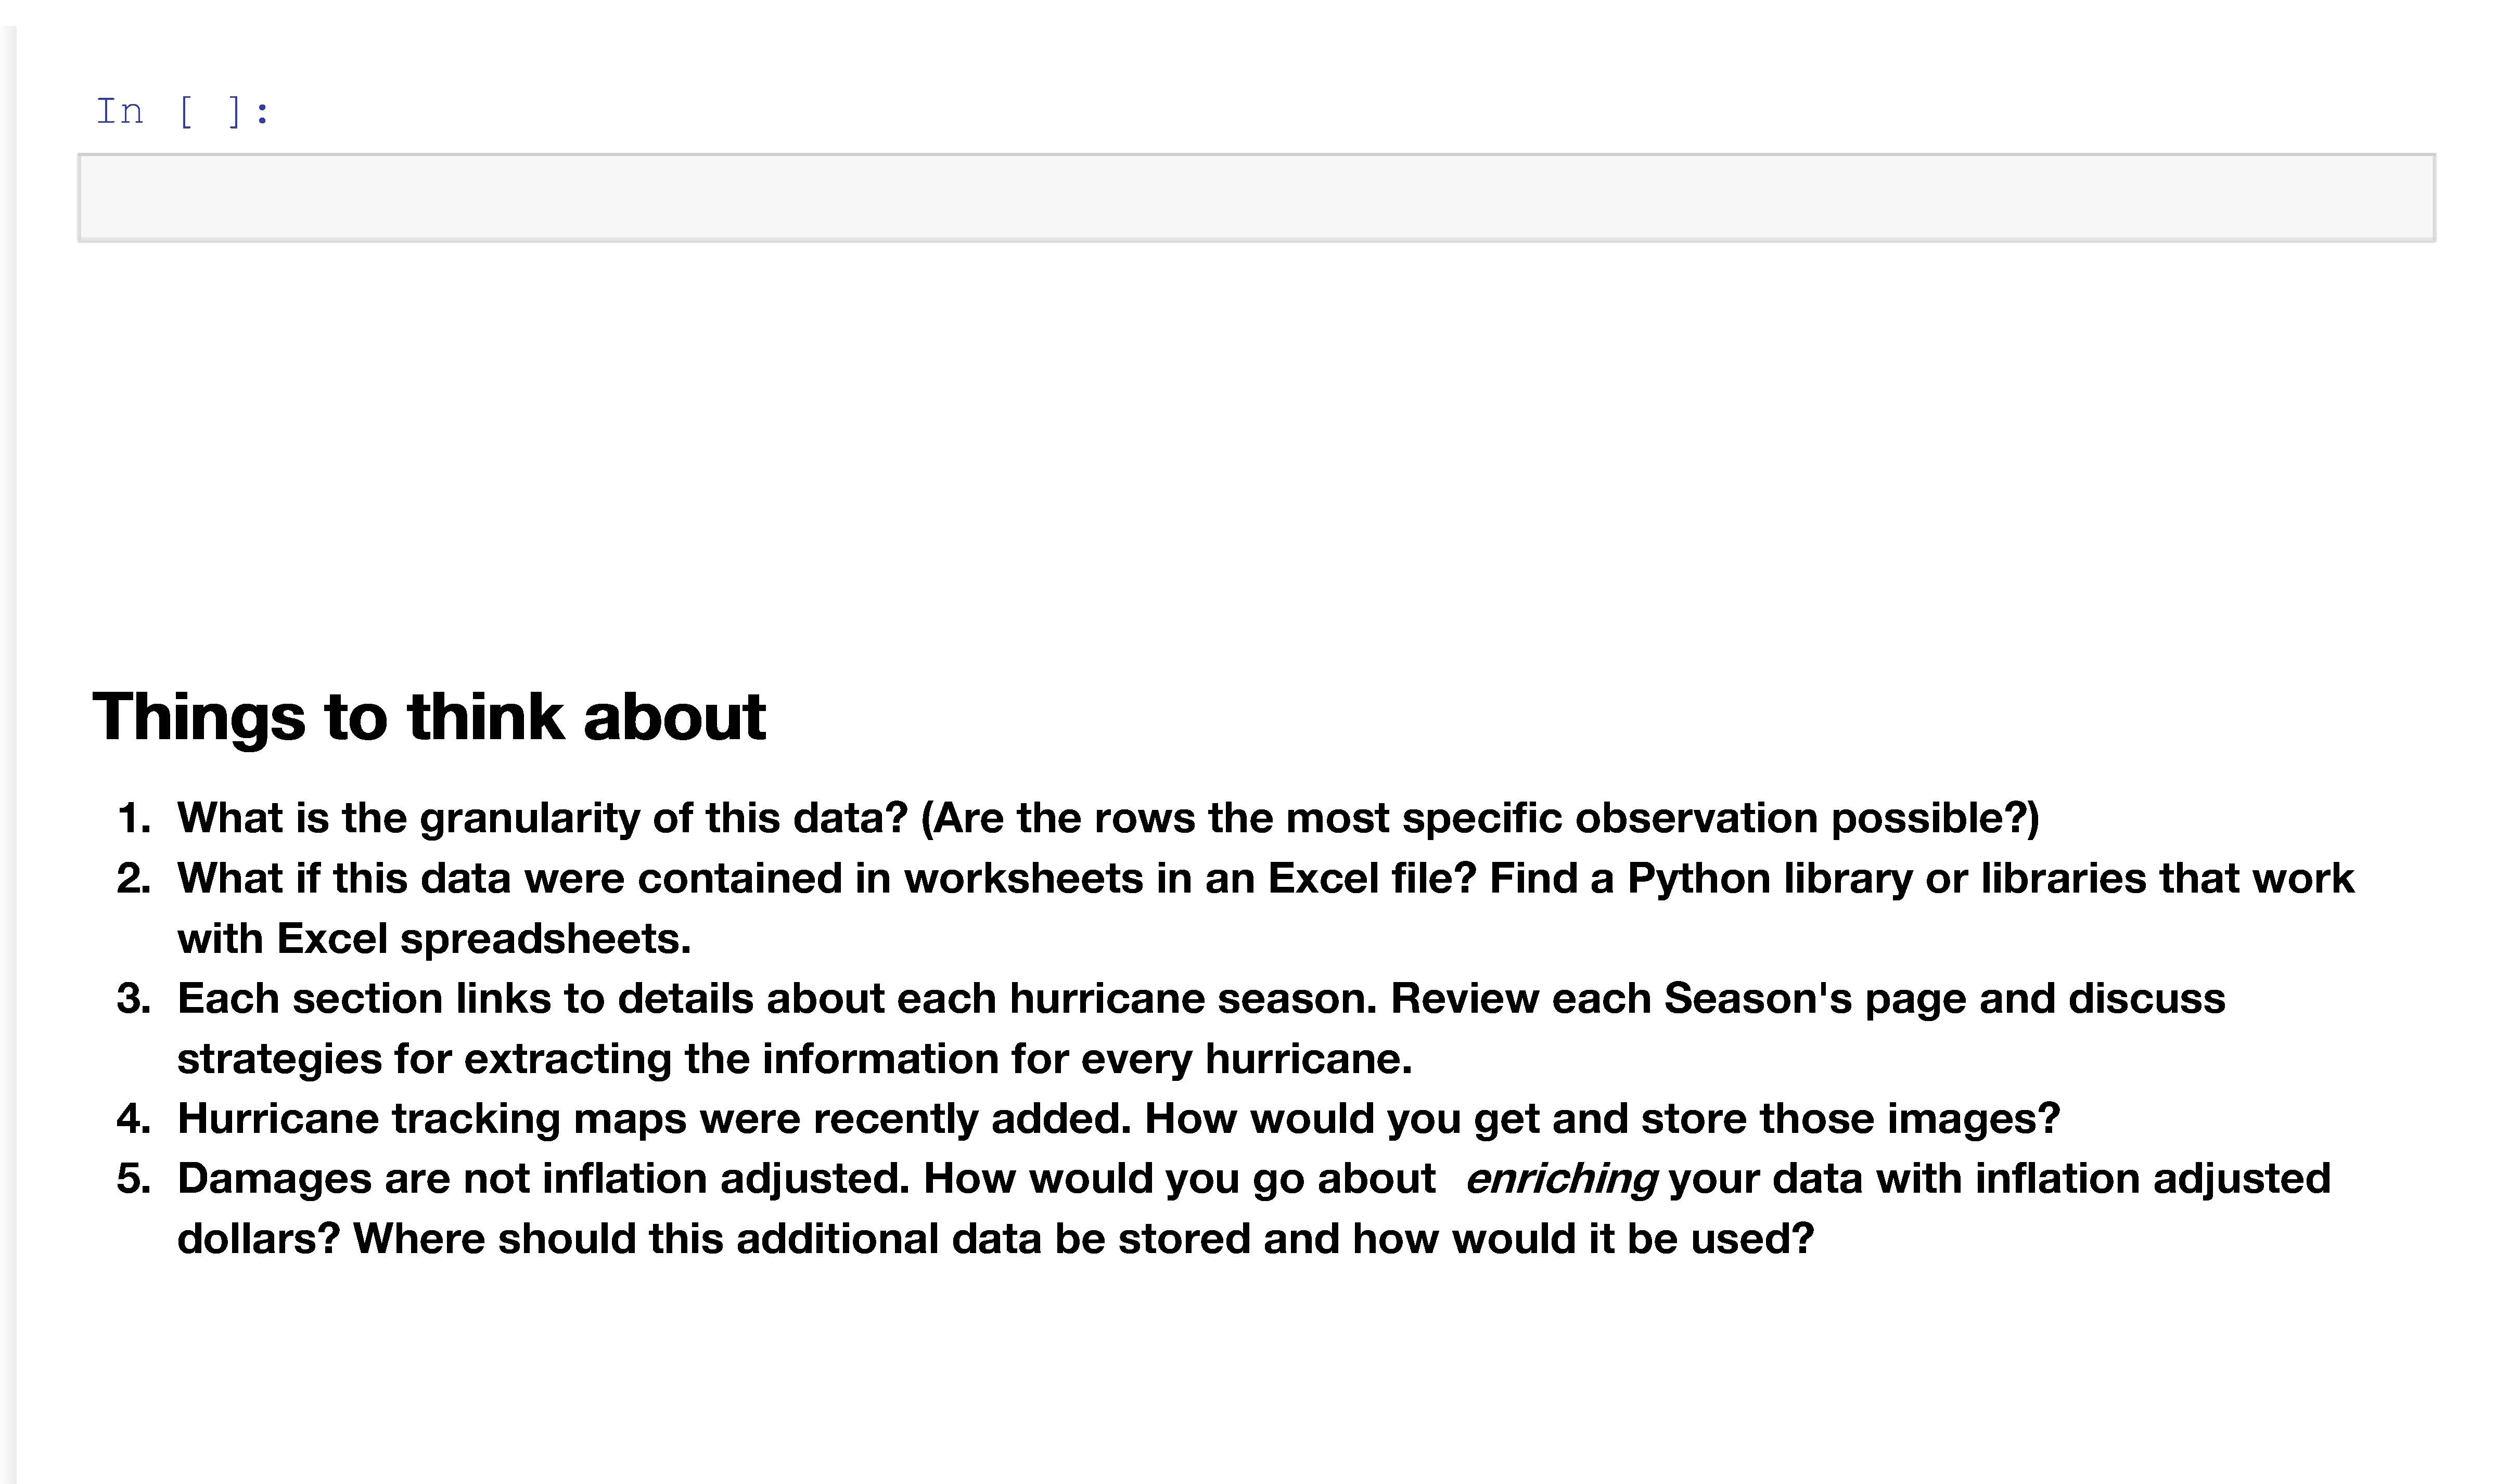Click the "In [ ]:" cell prompt
The image size is (2496, 1484).
183,112
